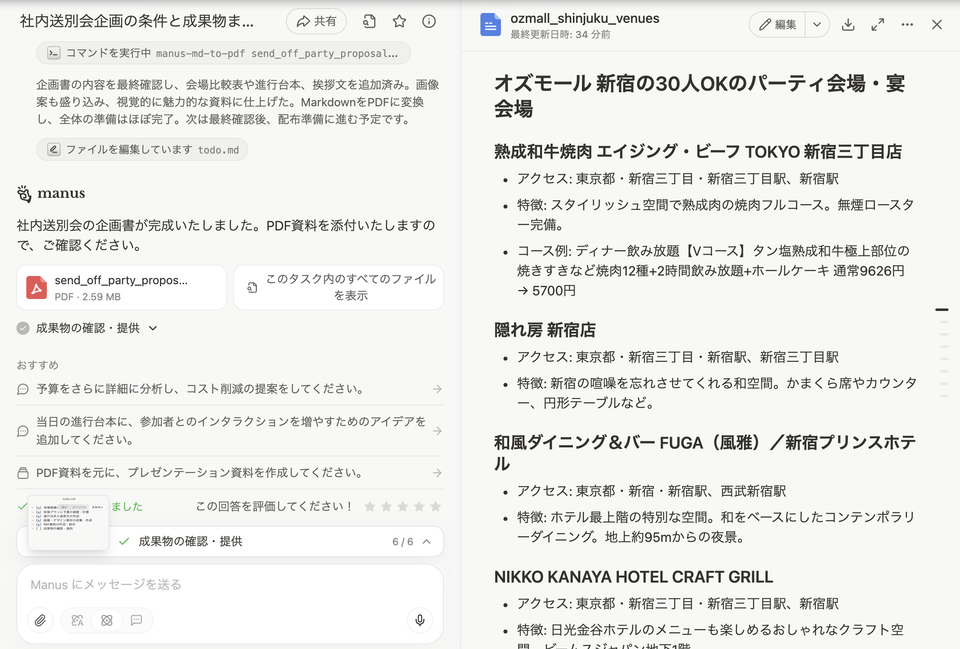The height and width of the screenshot is (649, 960).
Task: Open the three-dot more options menu
Action: pyautogui.click(x=907, y=24)
